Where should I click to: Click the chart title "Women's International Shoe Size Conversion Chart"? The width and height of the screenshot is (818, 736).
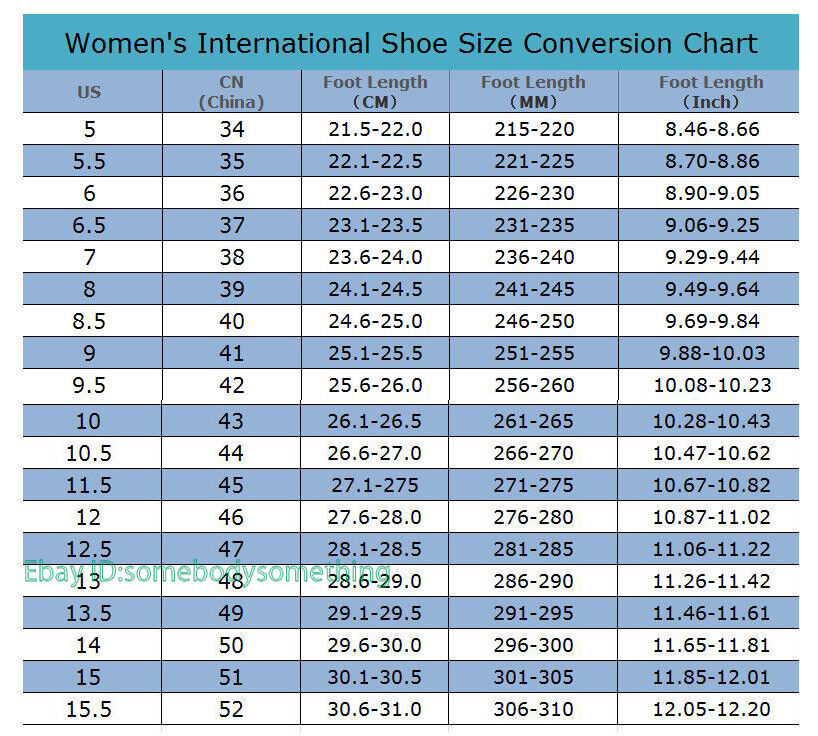click(x=411, y=43)
